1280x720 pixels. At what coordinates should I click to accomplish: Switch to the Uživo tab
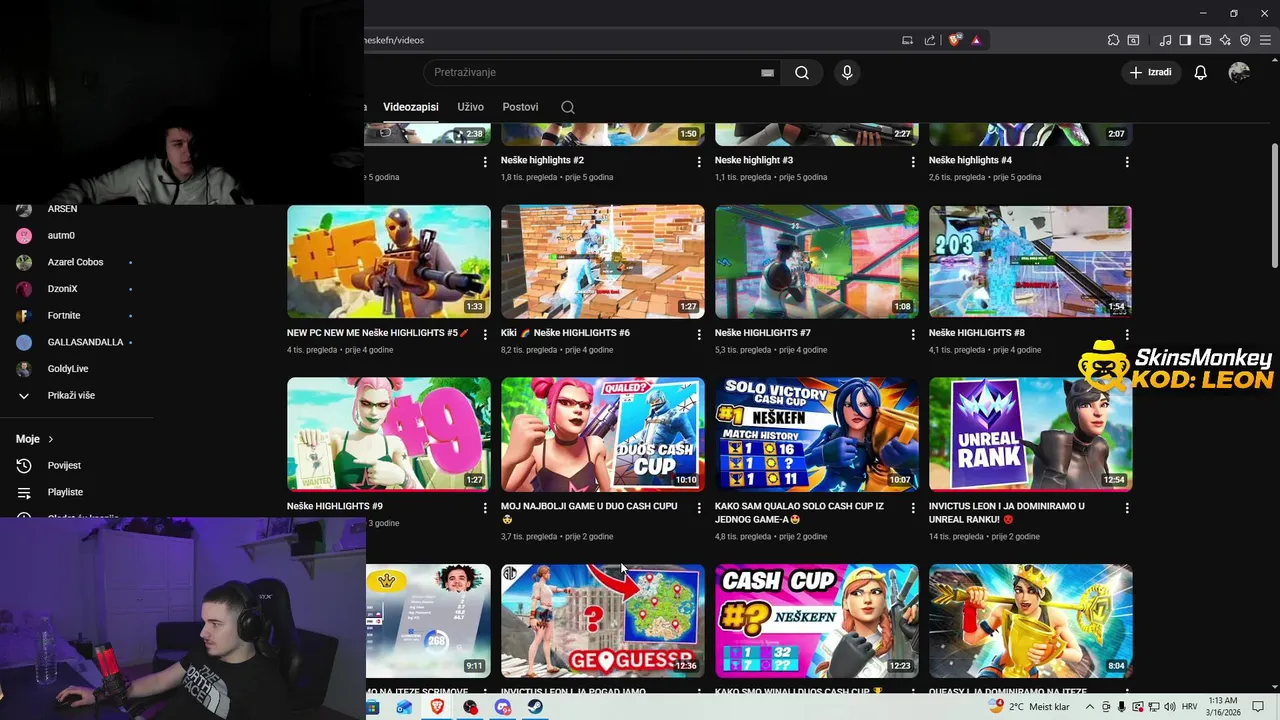click(470, 107)
